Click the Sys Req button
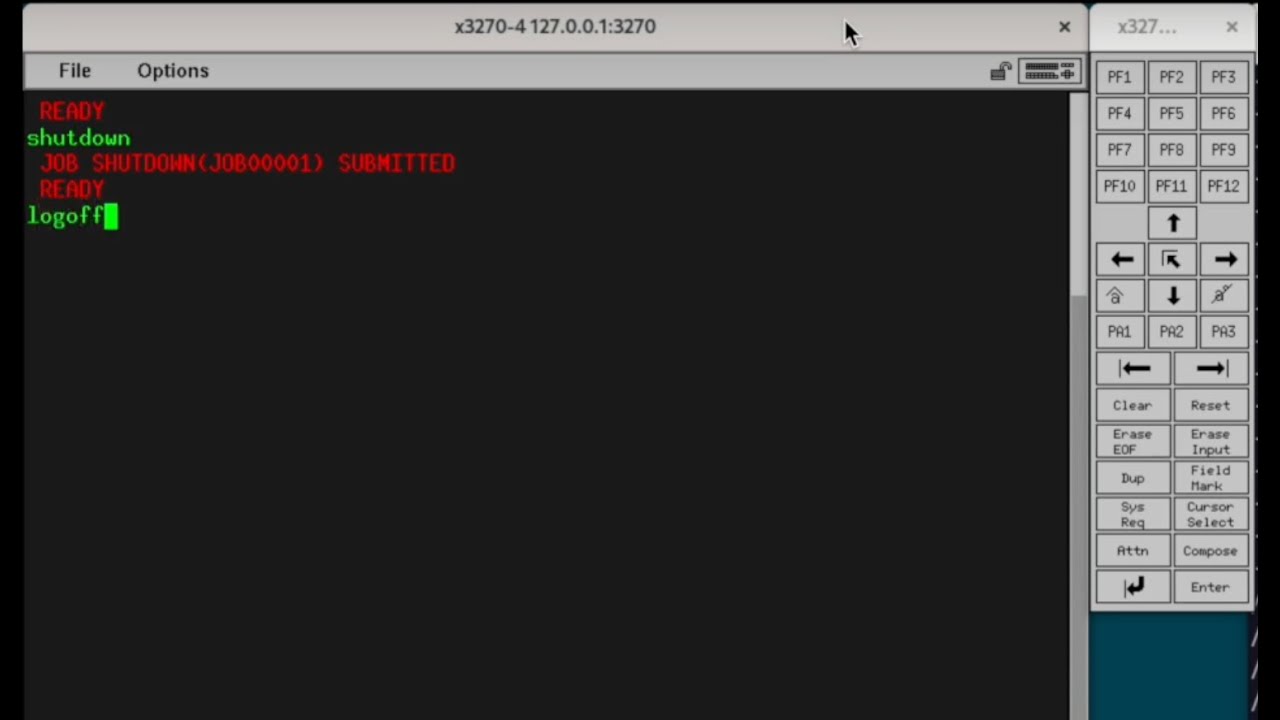 pyautogui.click(x=1133, y=514)
